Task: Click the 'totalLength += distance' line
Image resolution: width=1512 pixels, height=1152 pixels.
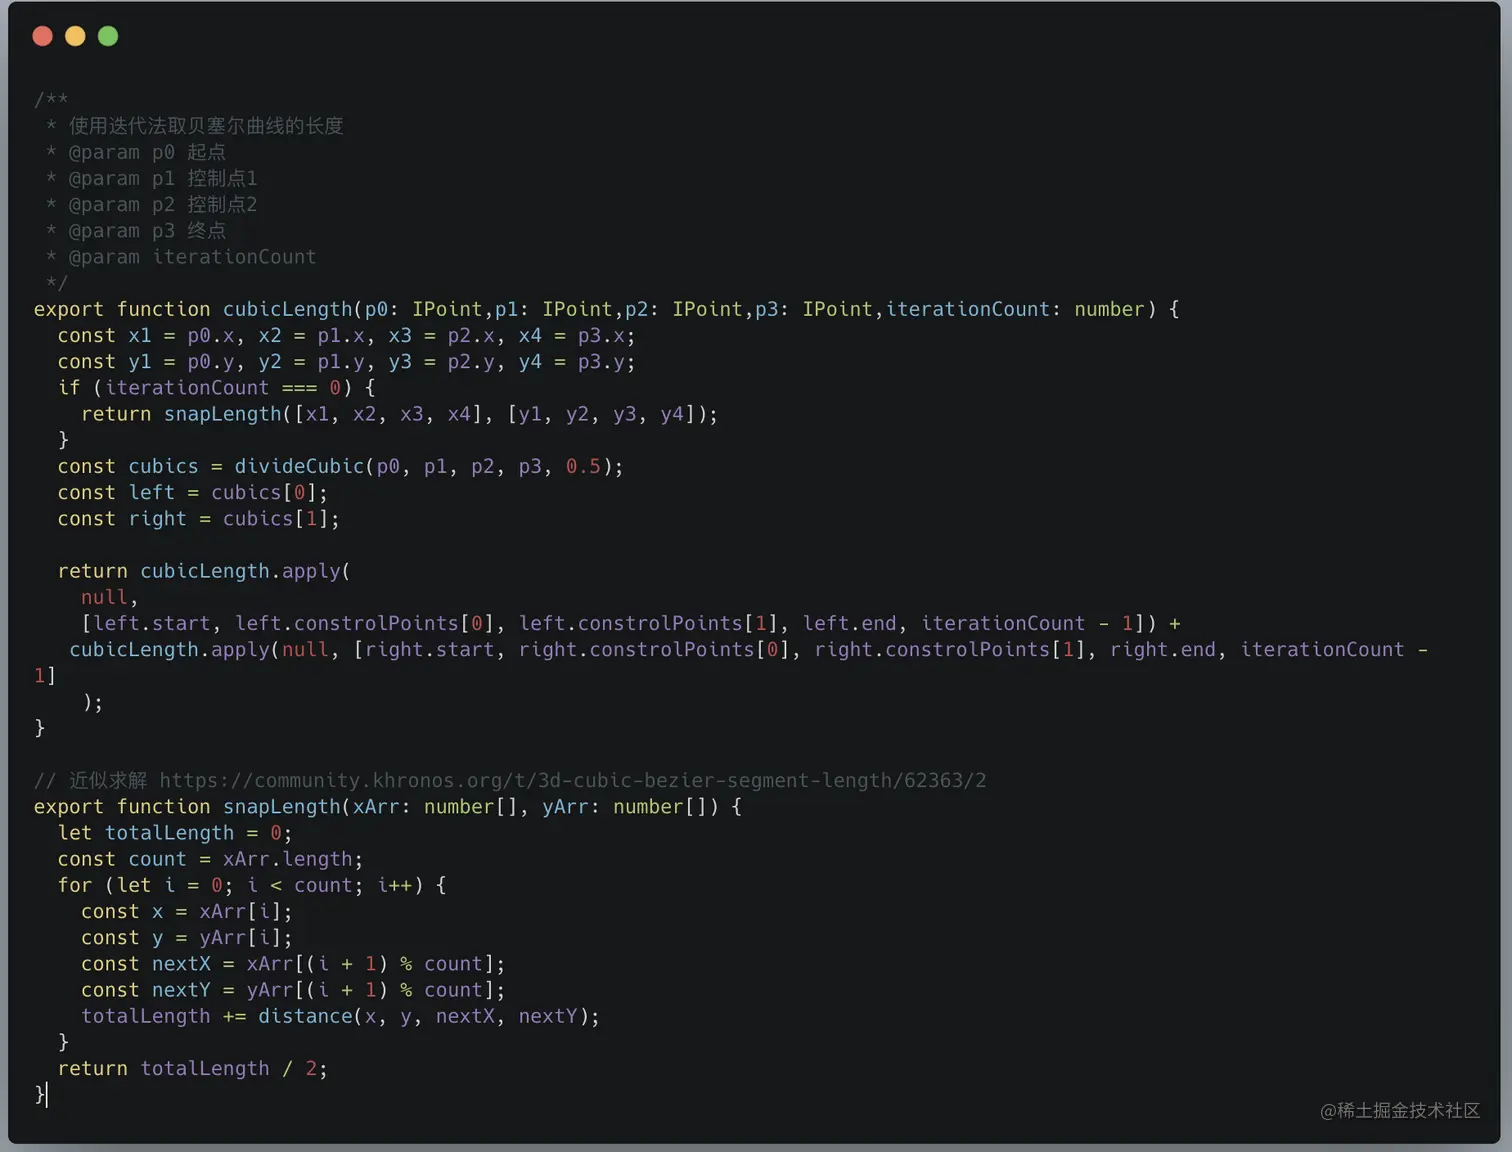Action: click(341, 1016)
